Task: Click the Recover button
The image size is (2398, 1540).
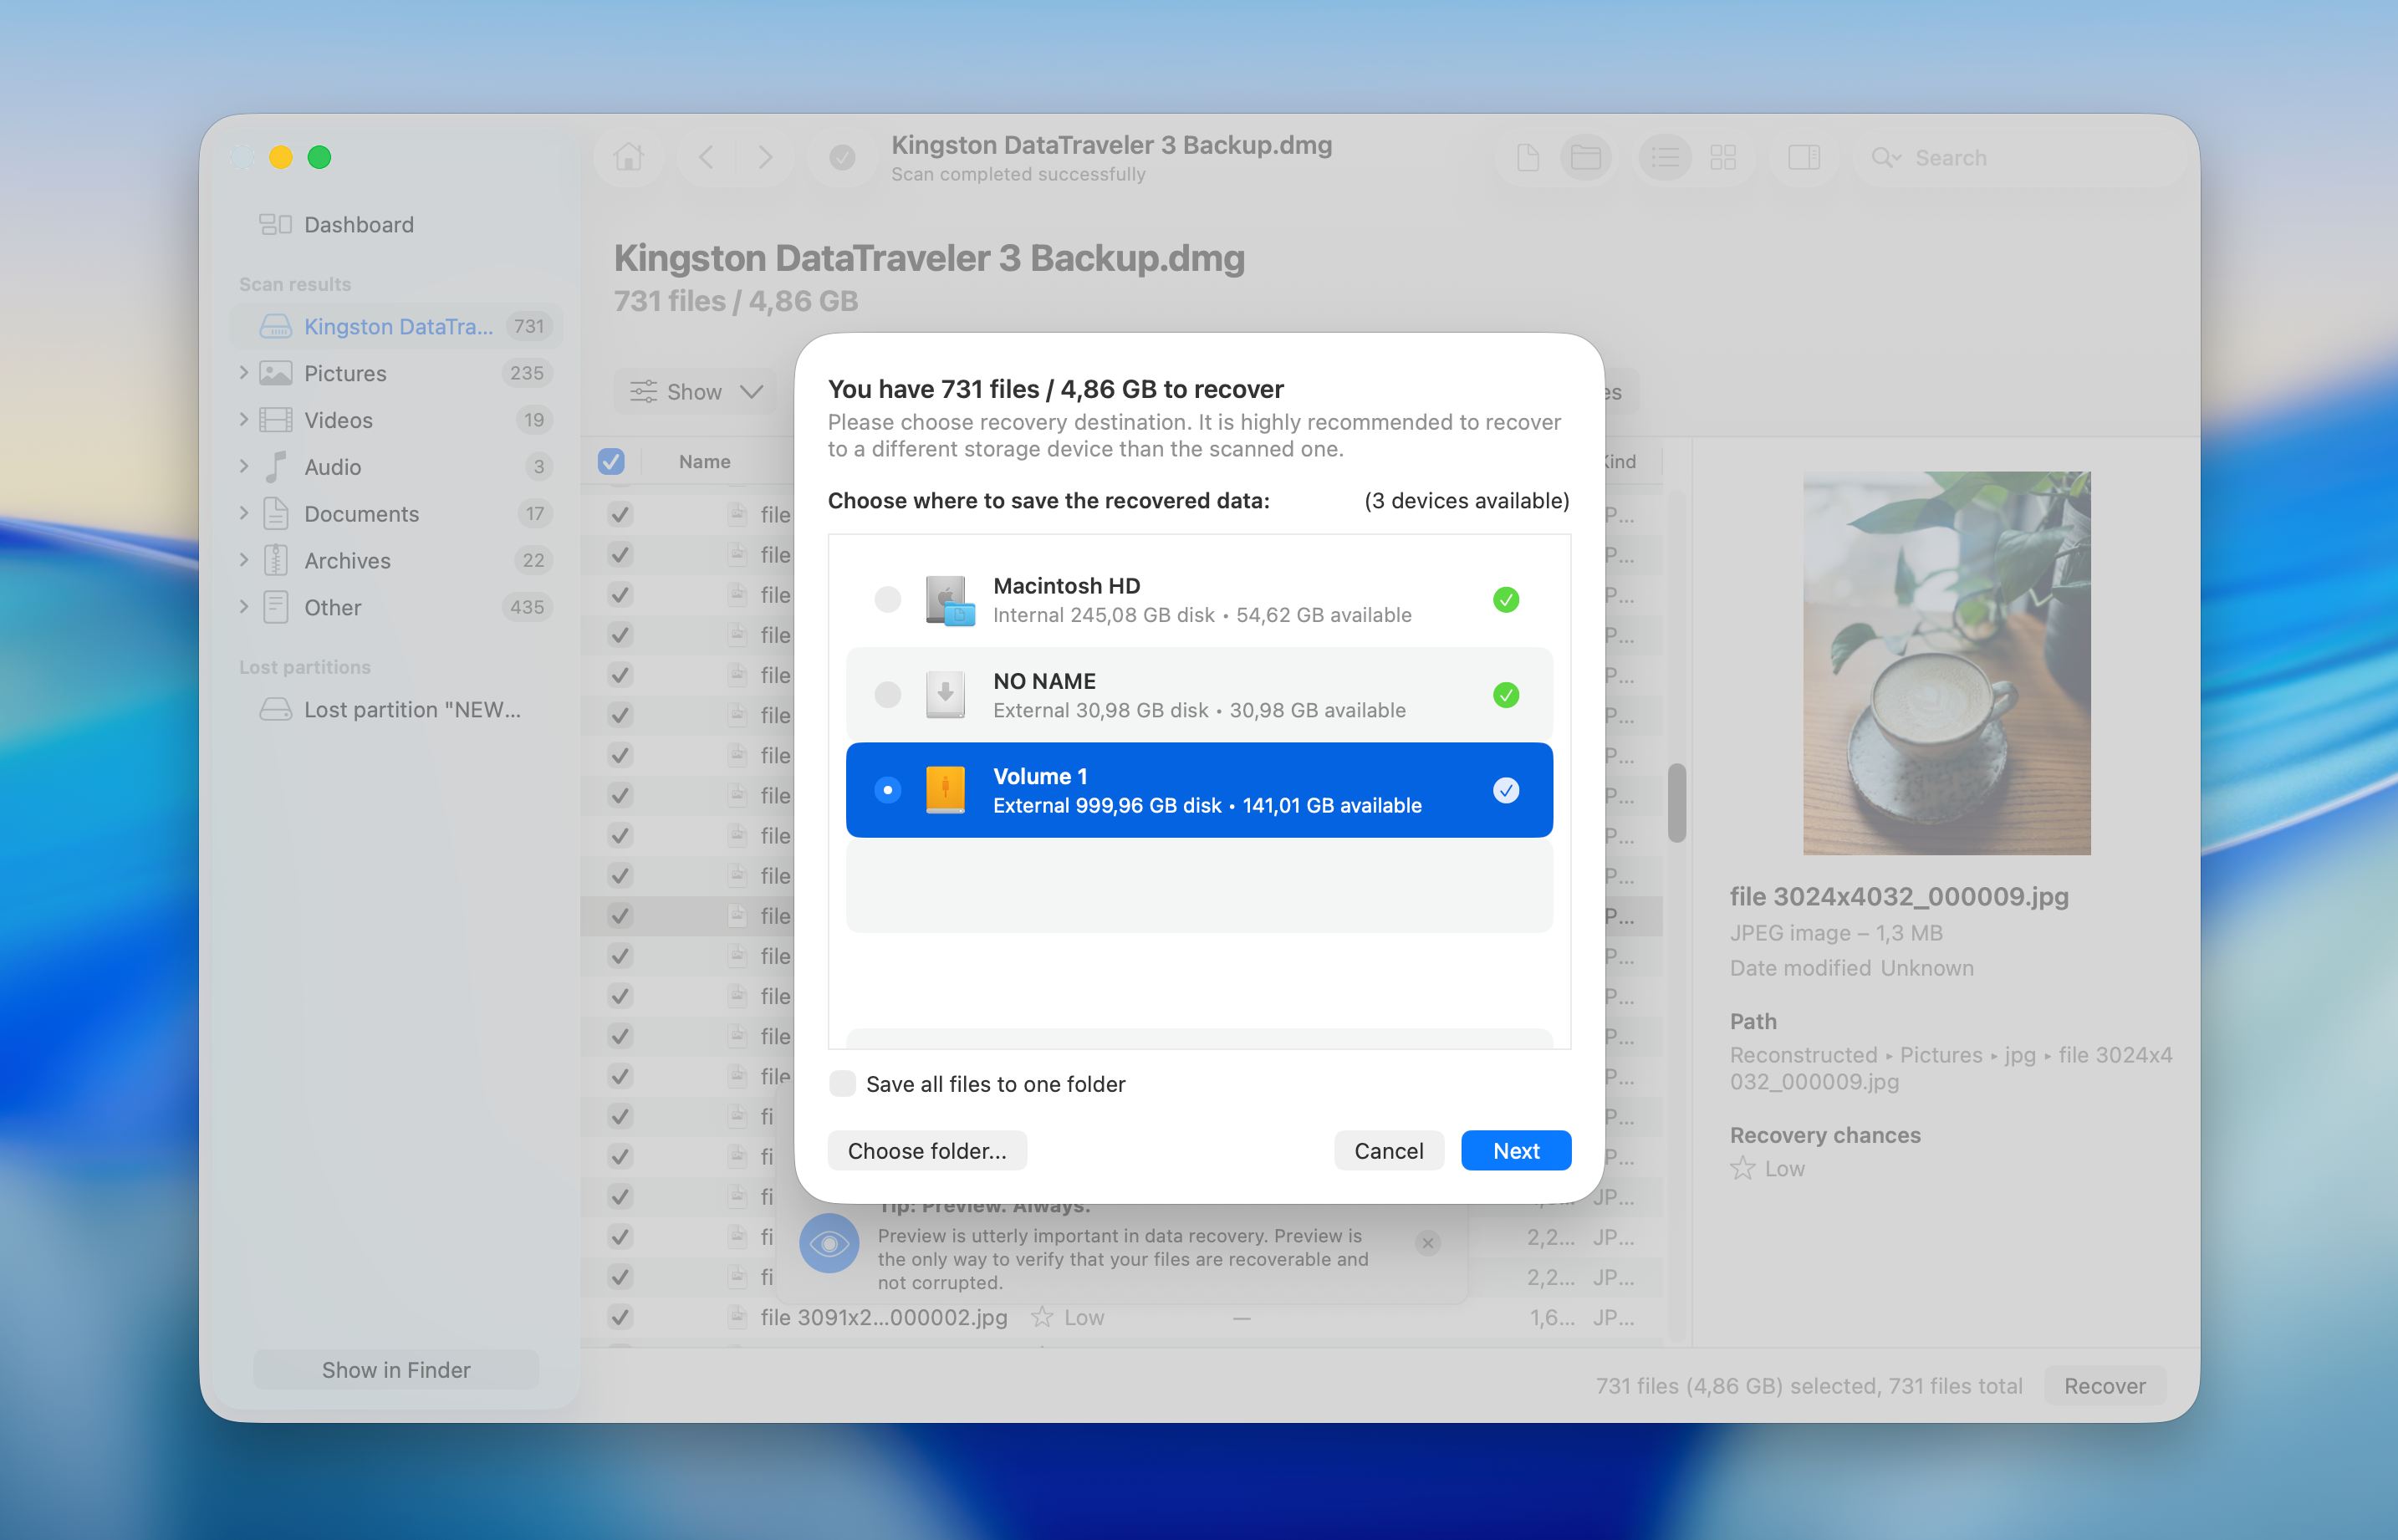Action: click(x=2104, y=1386)
